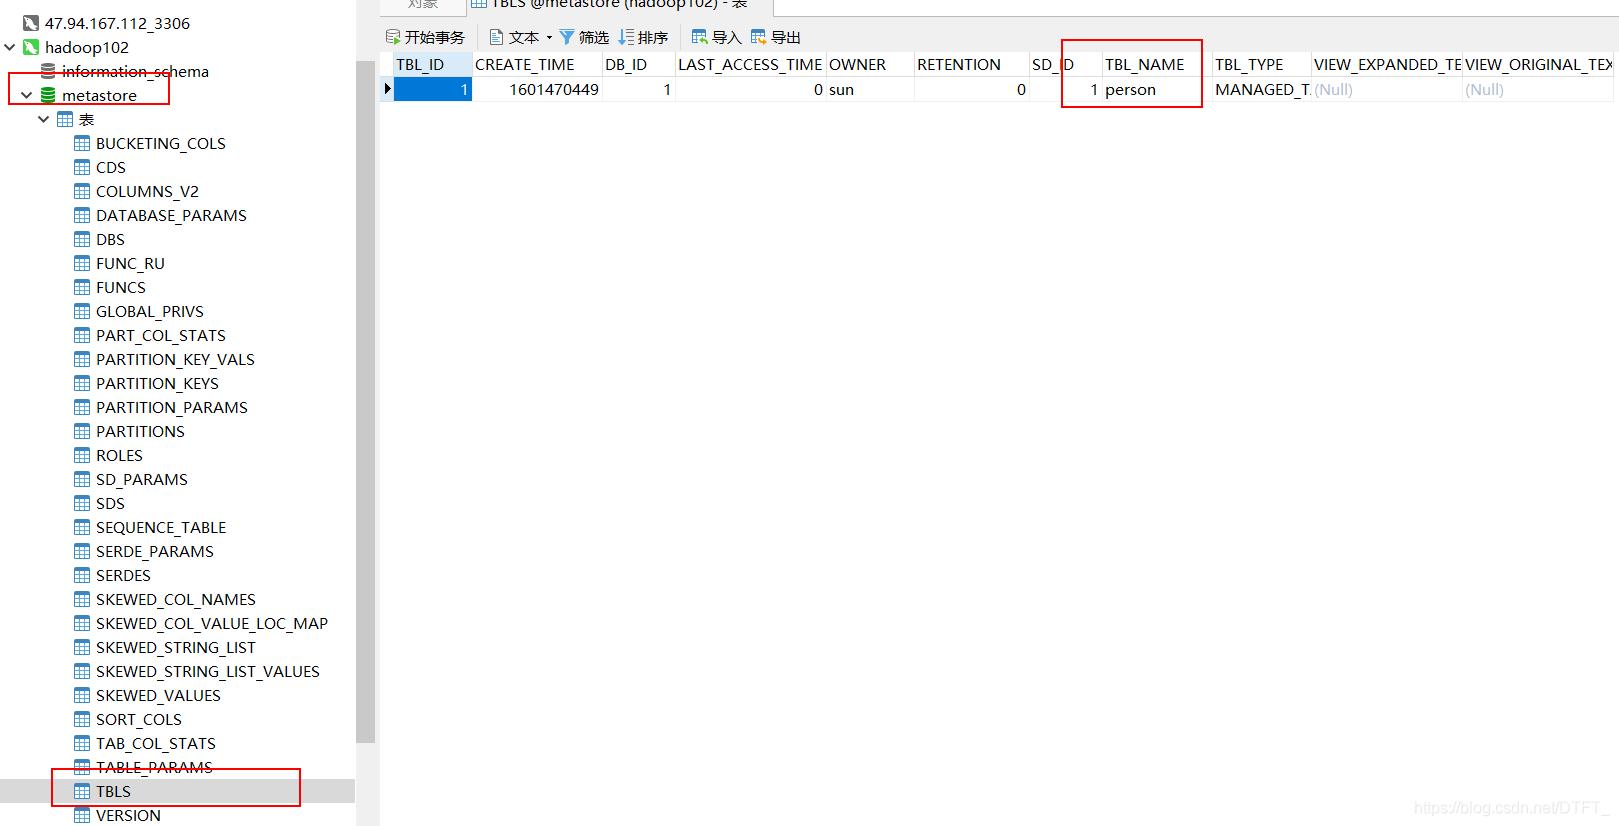Screen dimensions: 1619x826
Task: Click the 47.94.167.112_3306 connection icon
Action: [x=31, y=23]
